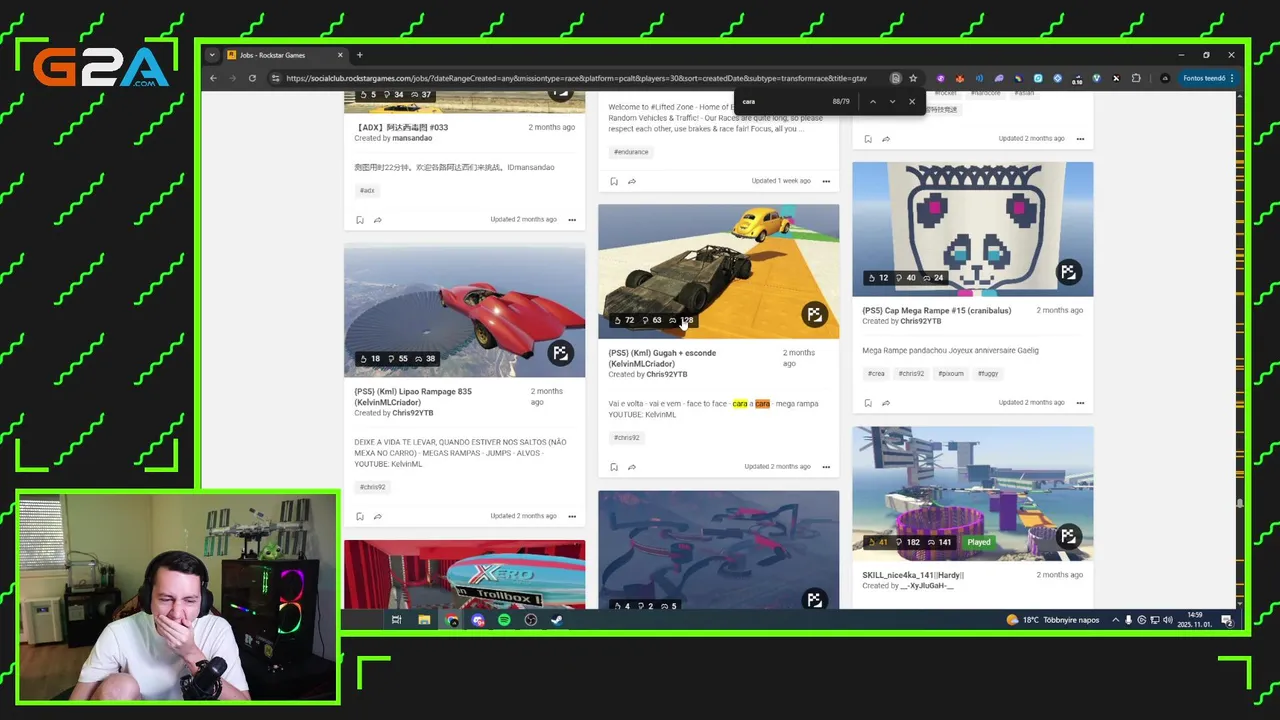
Task: Bookmark the Gugah + esconde job
Action: pyautogui.click(x=614, y=467)
